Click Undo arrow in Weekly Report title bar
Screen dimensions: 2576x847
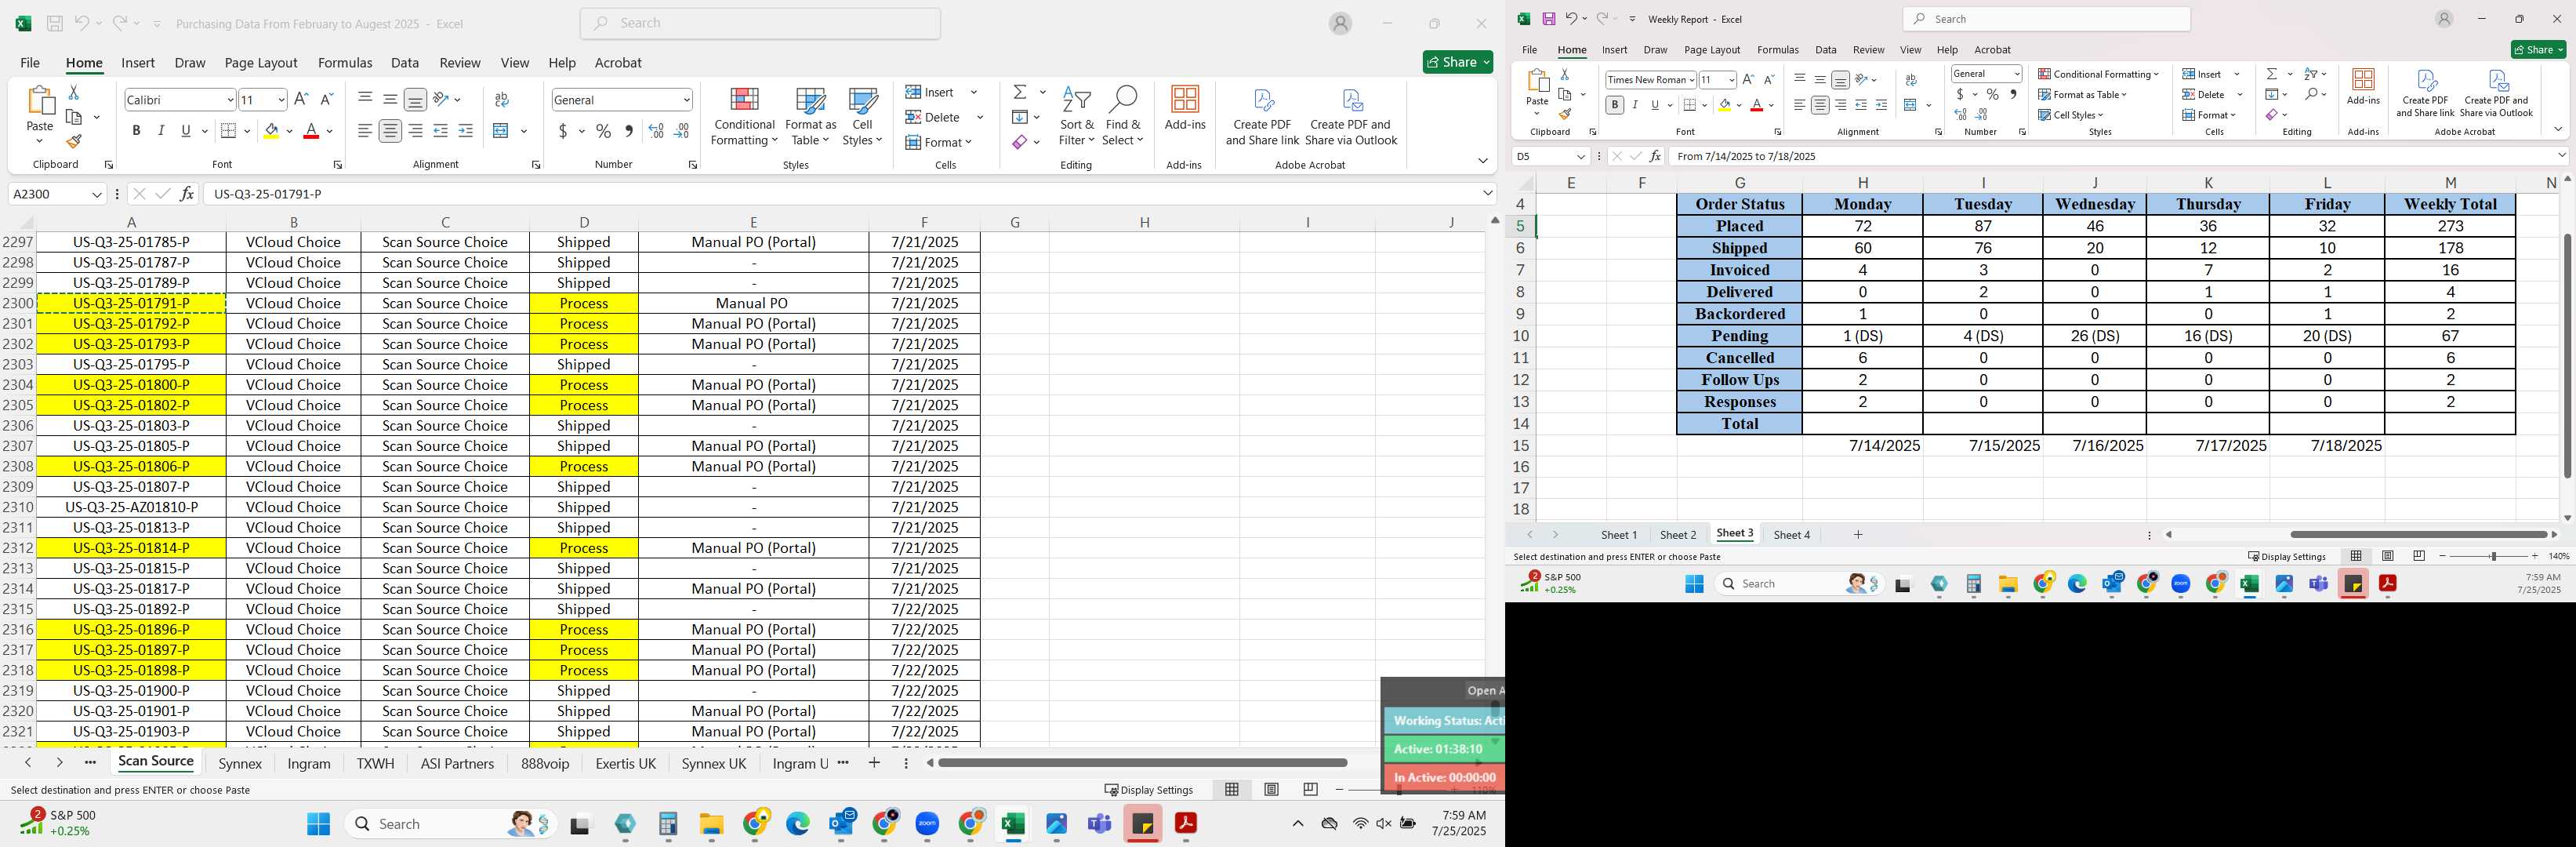coord(1570,19)
